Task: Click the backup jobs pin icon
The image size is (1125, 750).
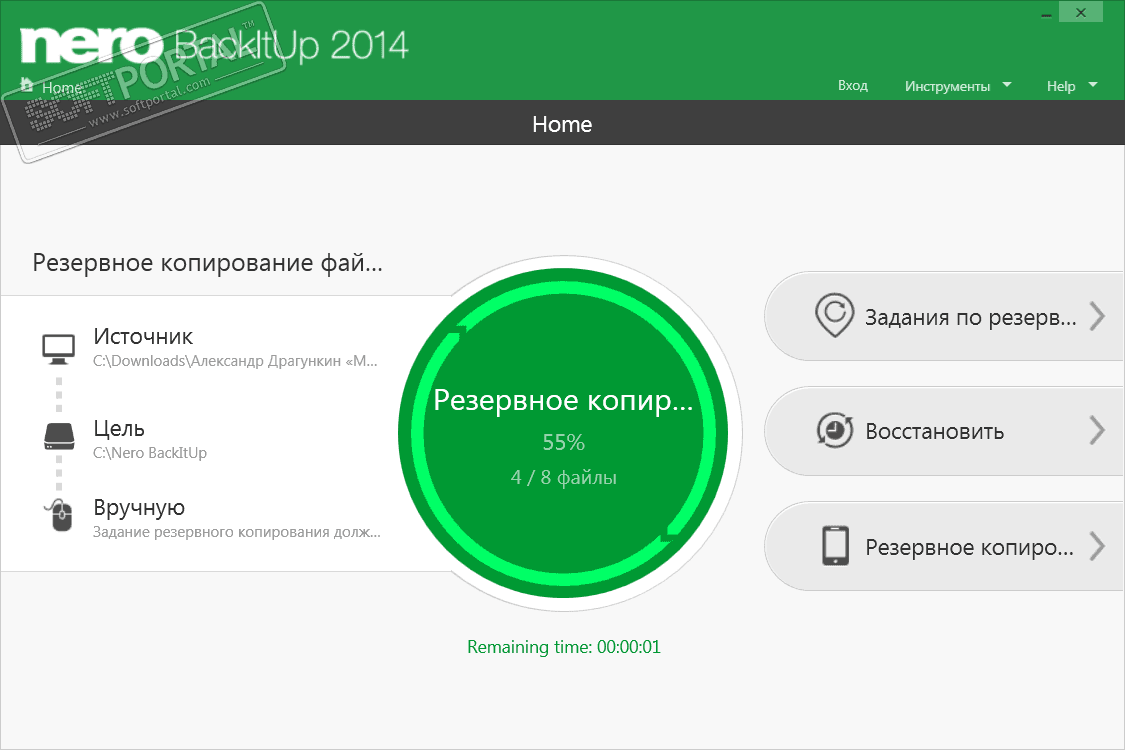Action: point(834,315)
